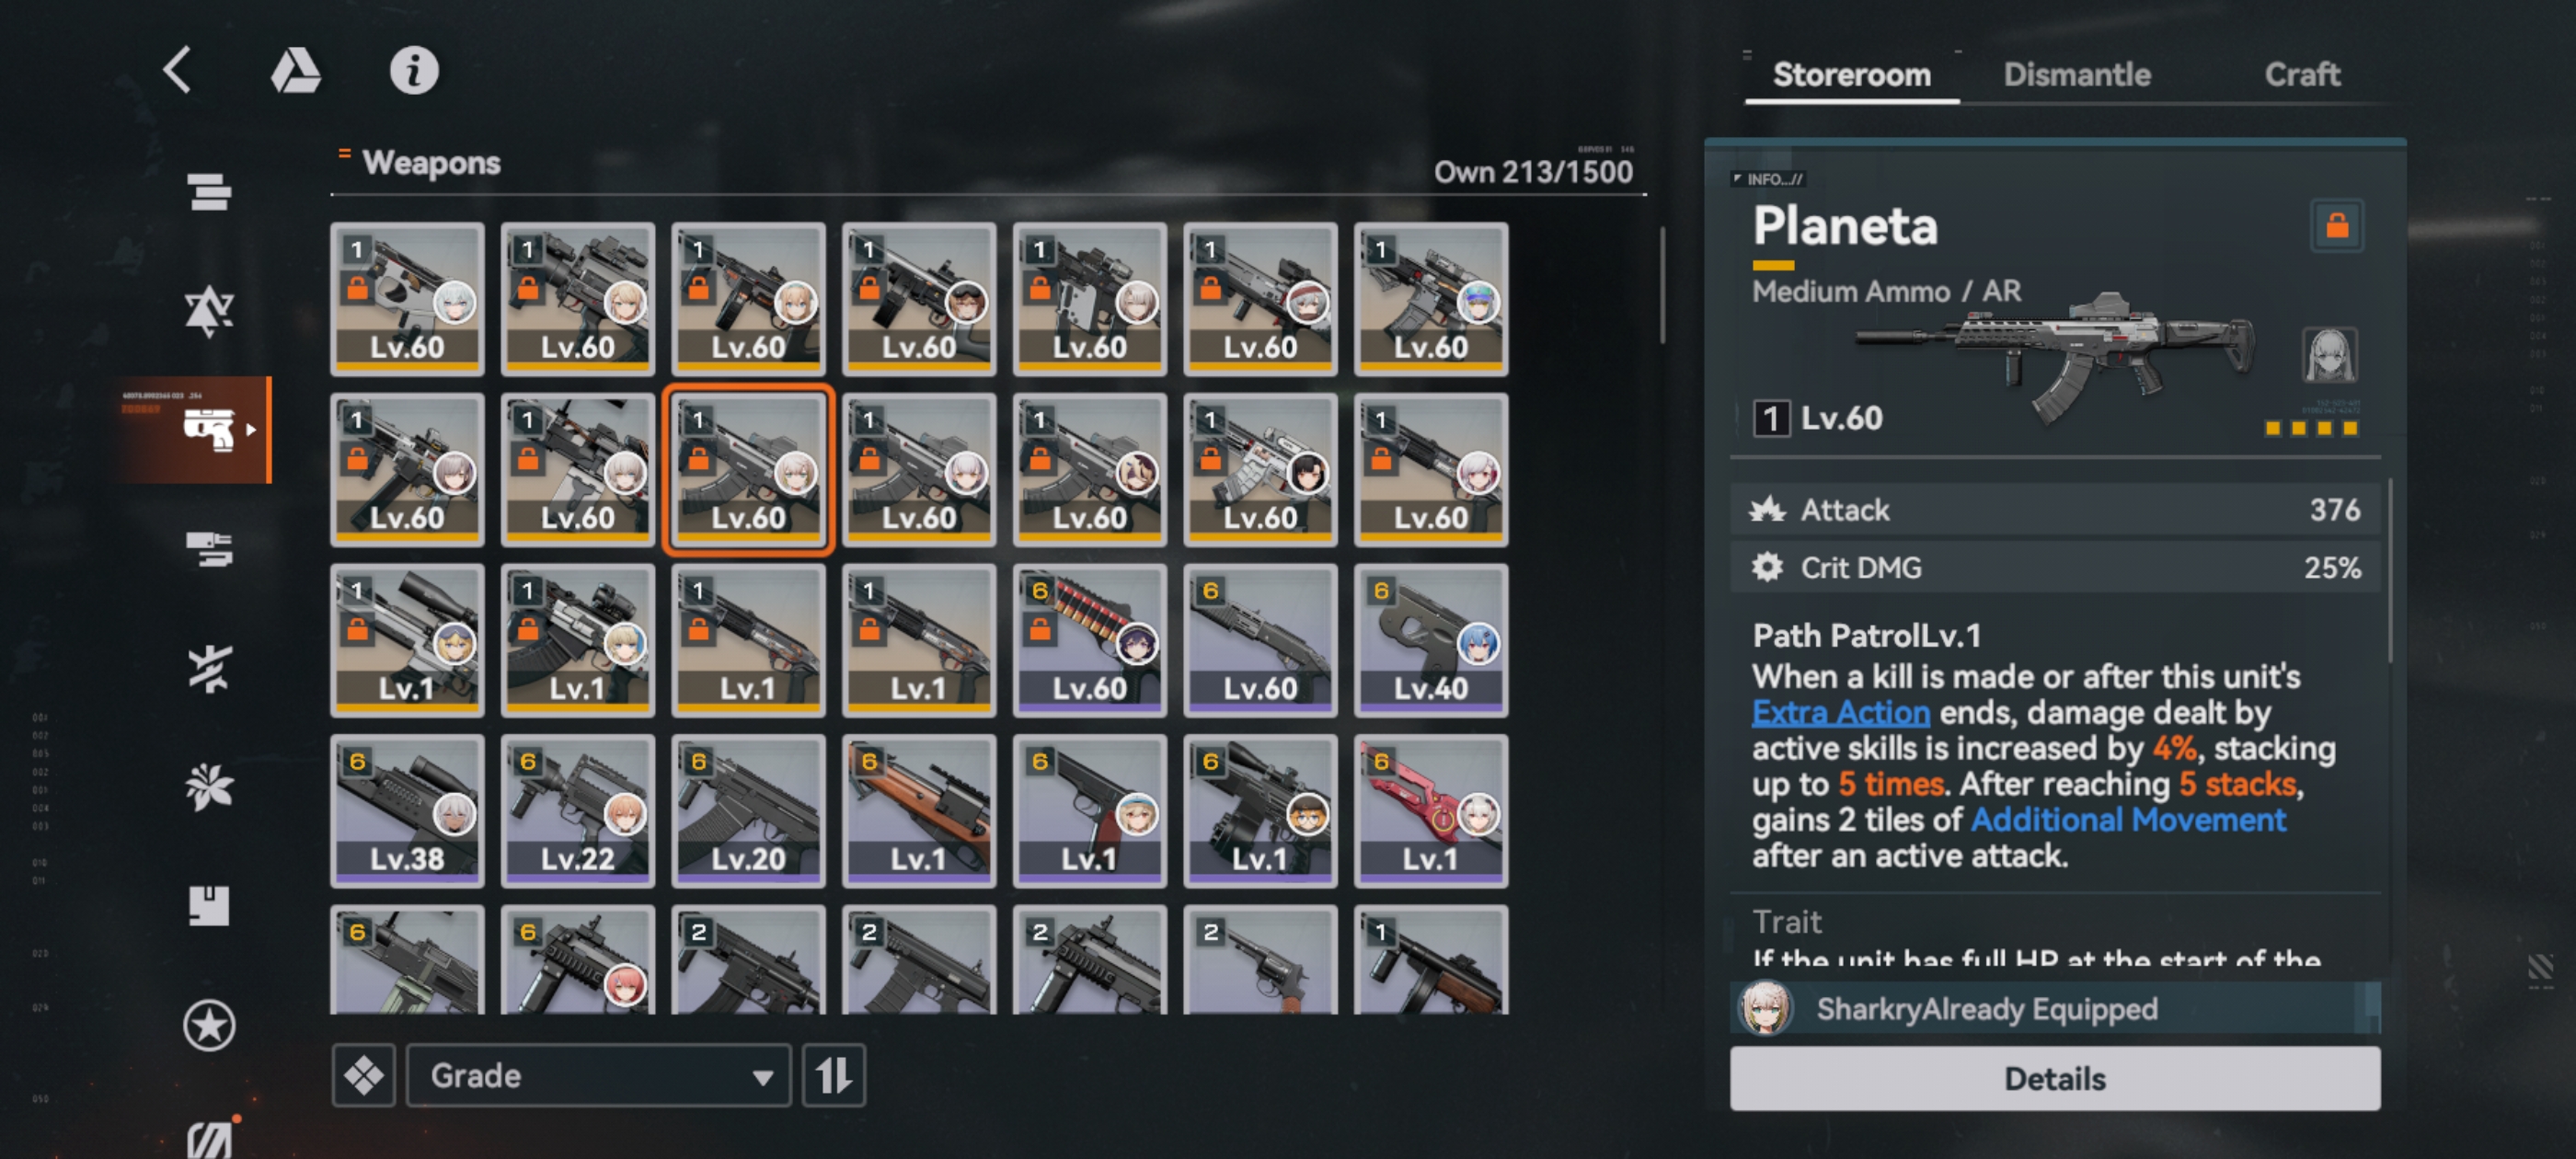Select the star-in-circle sidebar icon
2576x1159 pixels.
tap(209, 1025)
